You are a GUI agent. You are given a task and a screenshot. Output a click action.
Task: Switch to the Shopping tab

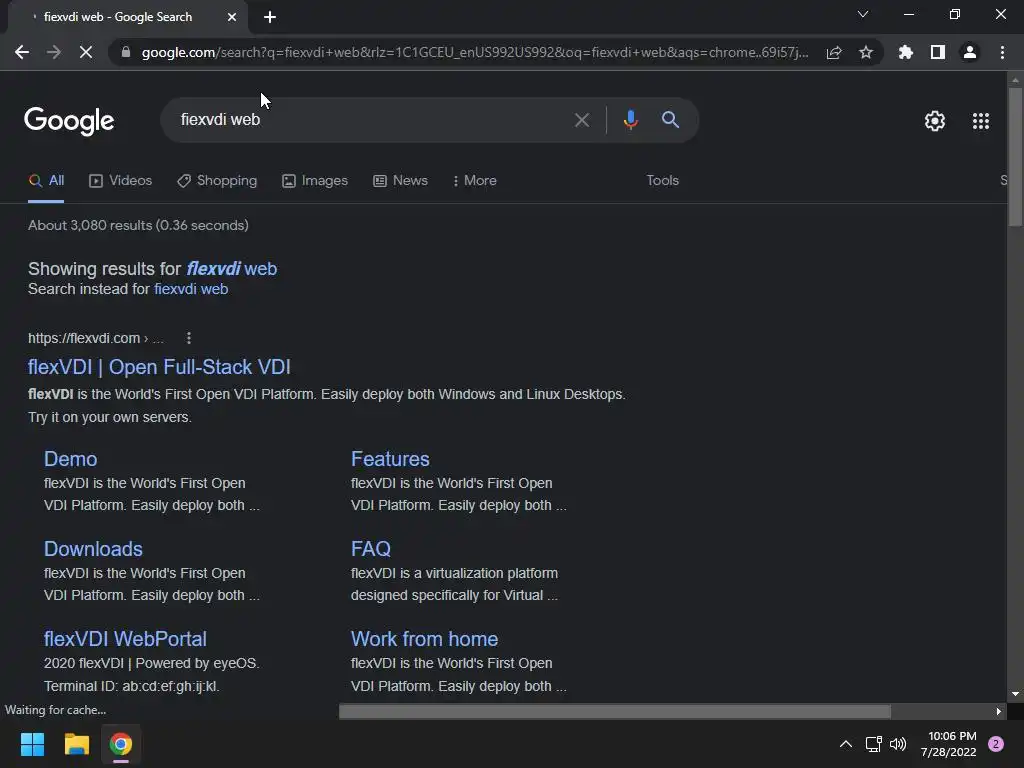[217, 181]
